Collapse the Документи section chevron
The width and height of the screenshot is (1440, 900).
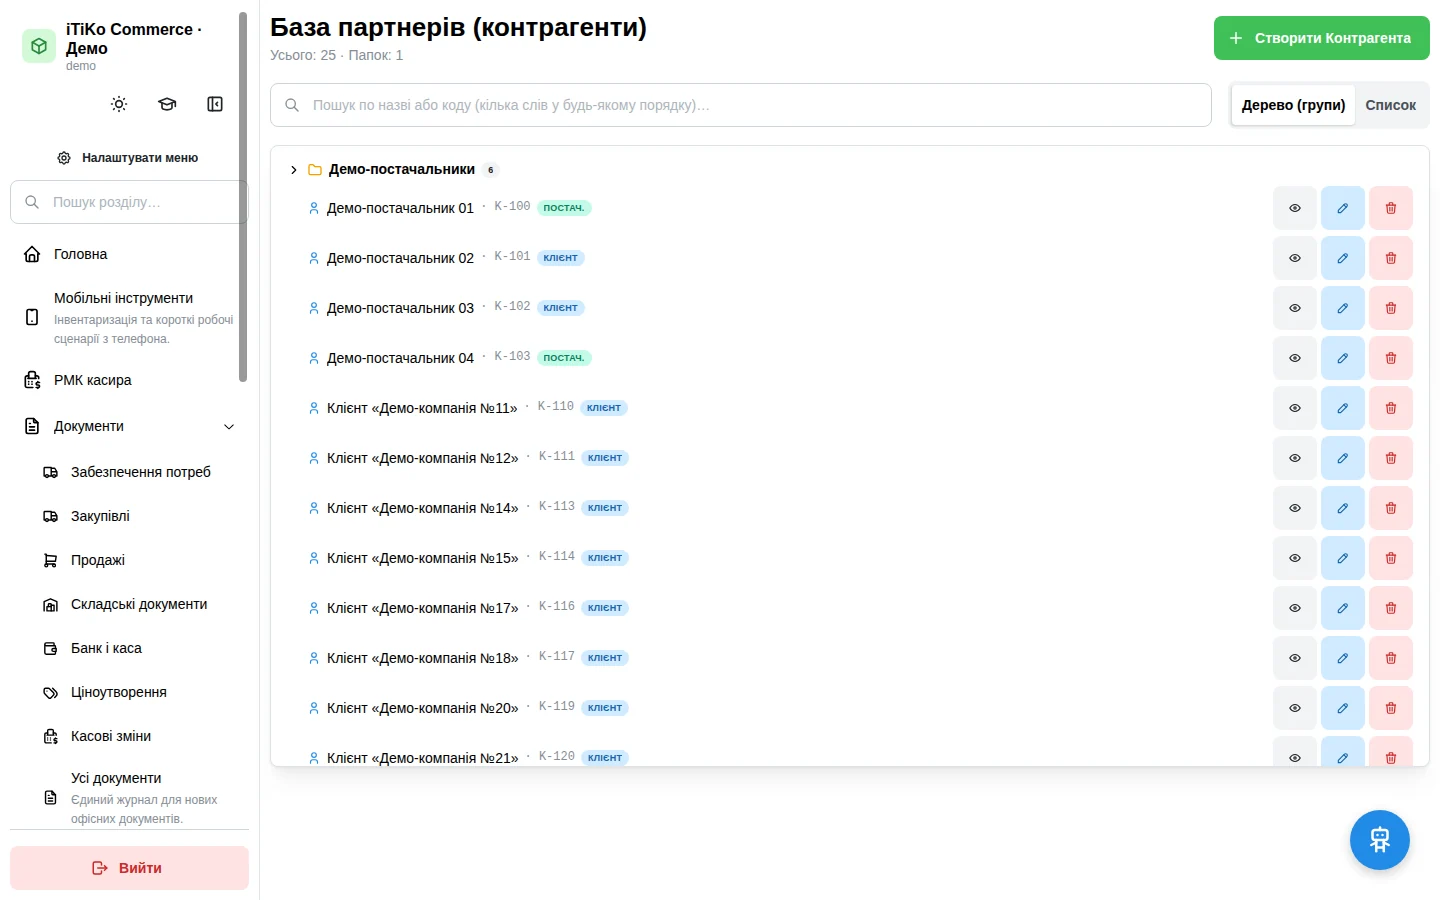229,427
